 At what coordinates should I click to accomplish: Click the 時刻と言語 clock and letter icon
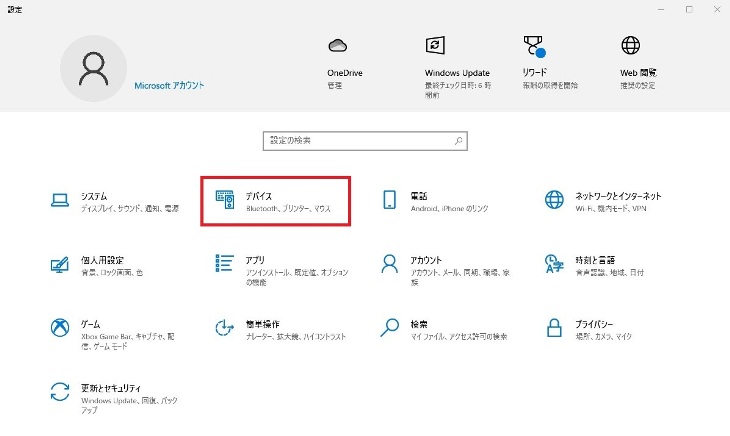pyautogui.click(x=554, y=263)
